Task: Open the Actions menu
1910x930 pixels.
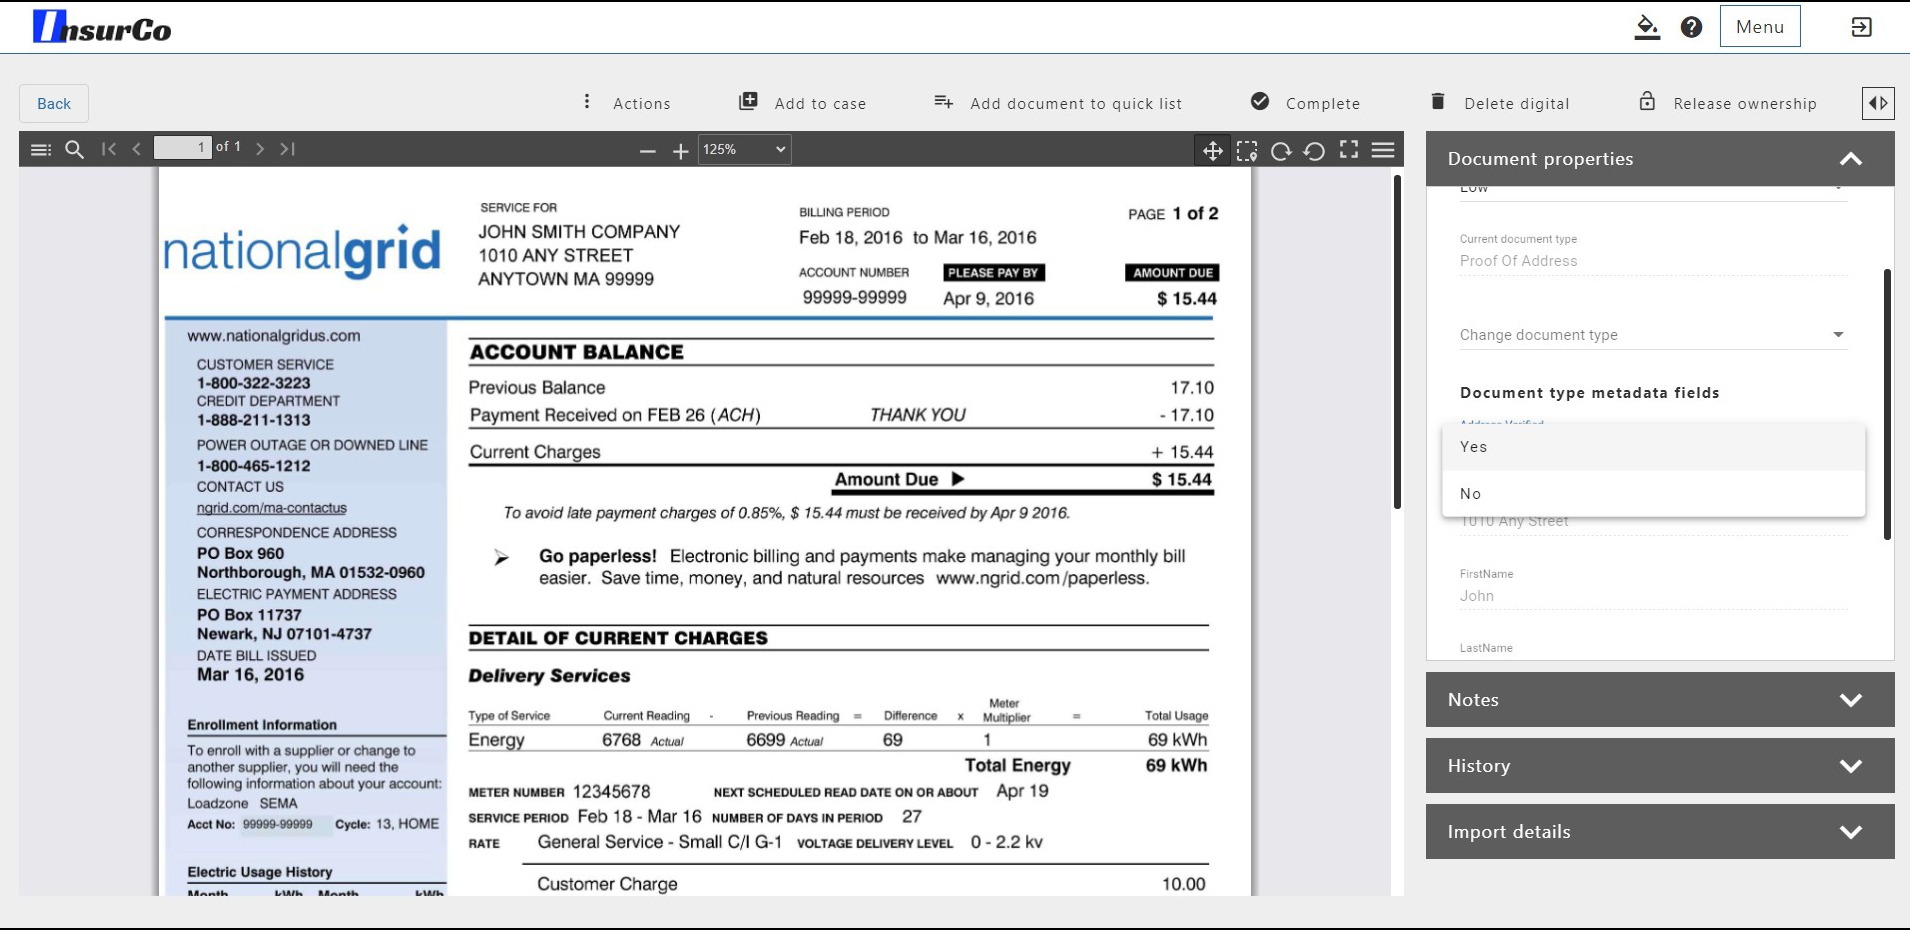Action: pyautogui.click(x=627, y=103)
